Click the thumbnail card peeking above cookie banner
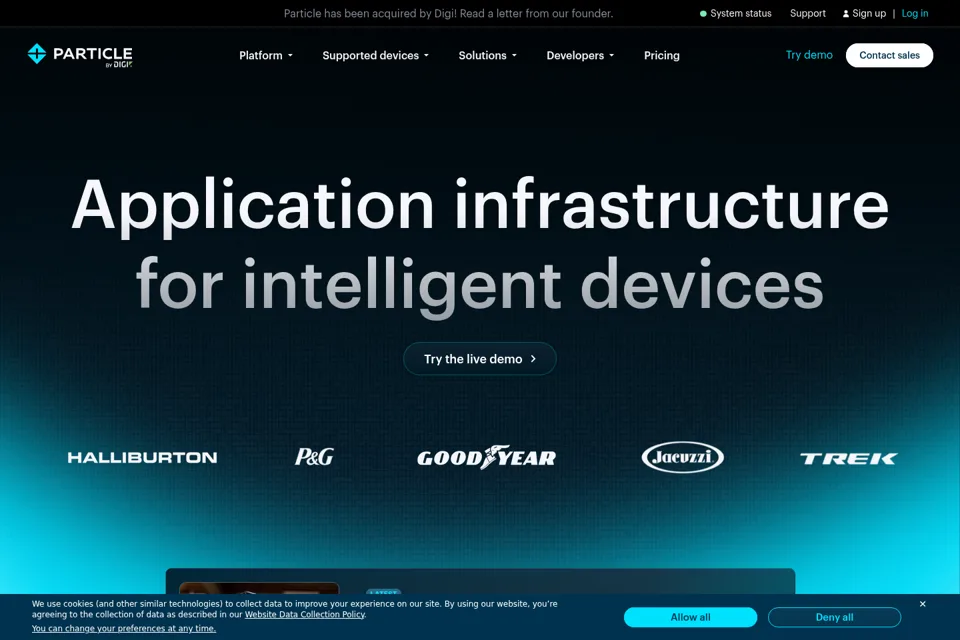960x640 pixels. (258, 588)
